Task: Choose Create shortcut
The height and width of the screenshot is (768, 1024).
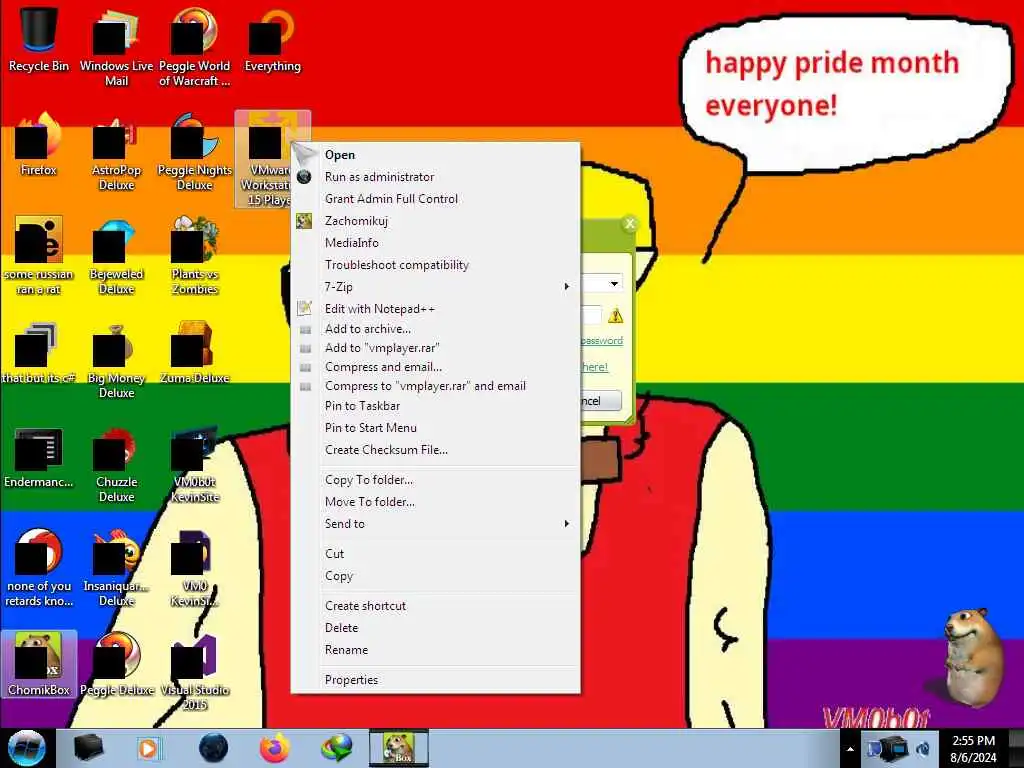Action: [435, 606]
